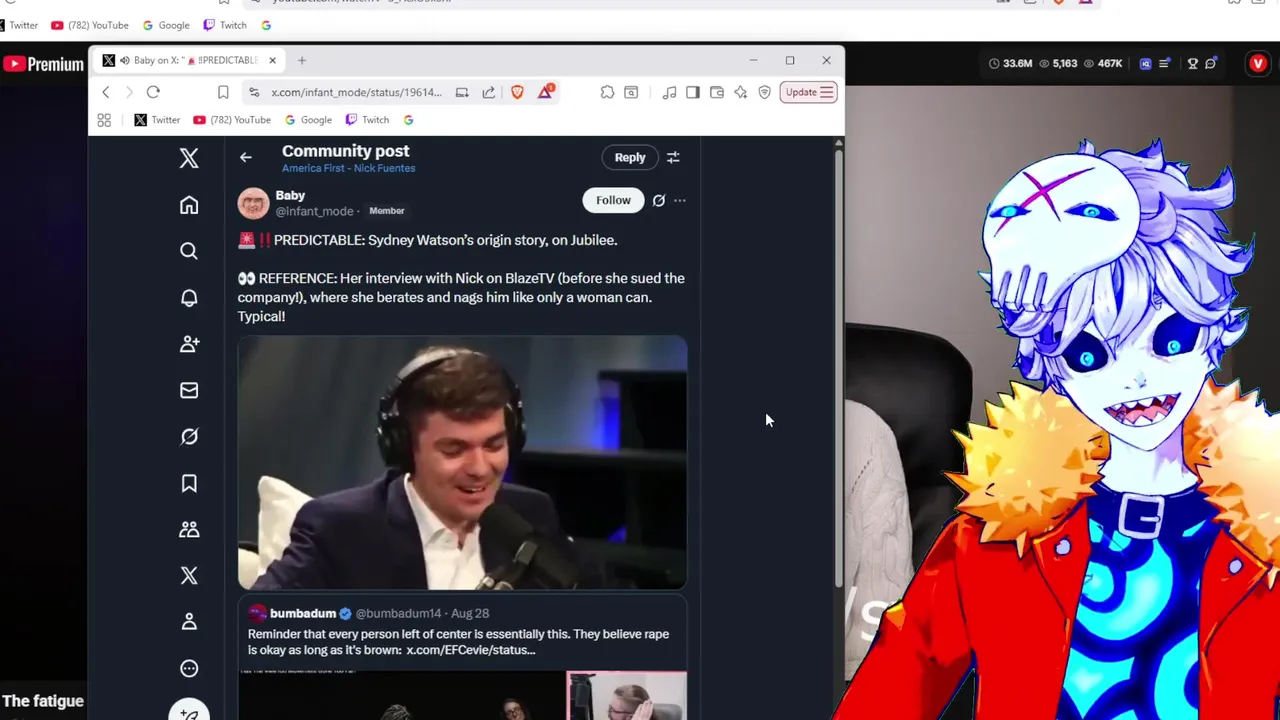Open Brave Shields lion icon
This screenshot has width=1280, height=720.
tap(517, 92)
